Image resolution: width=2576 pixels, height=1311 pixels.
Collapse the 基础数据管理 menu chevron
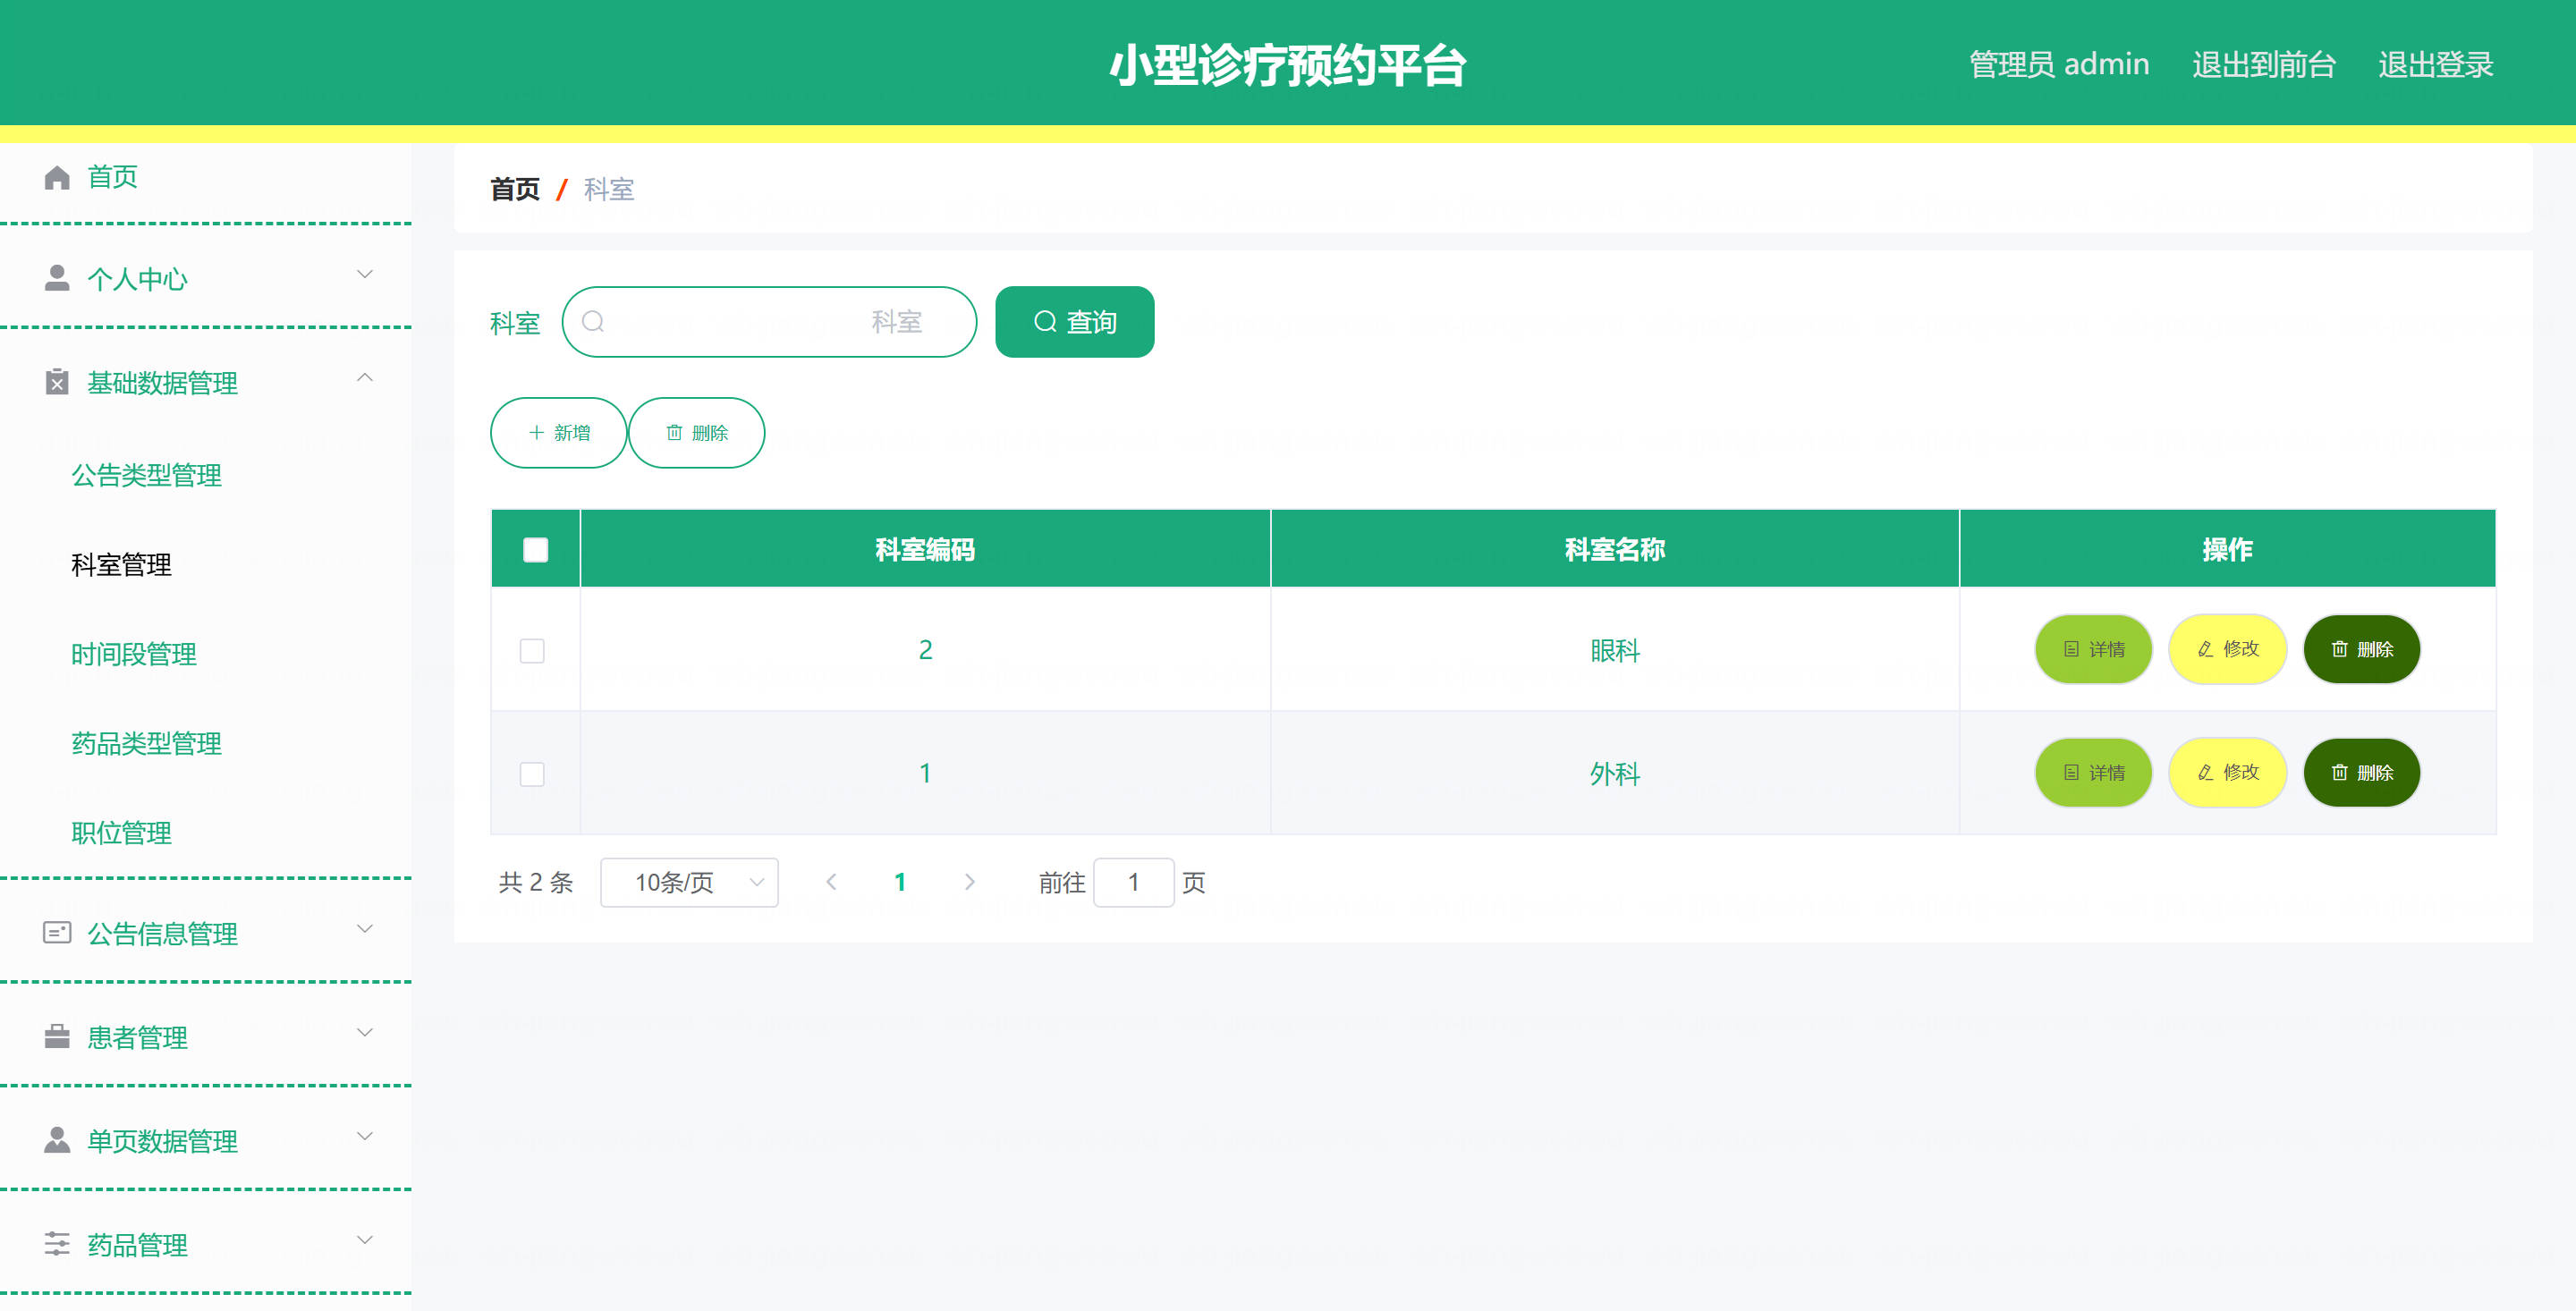pyautogui.click(x=365, y=377)
